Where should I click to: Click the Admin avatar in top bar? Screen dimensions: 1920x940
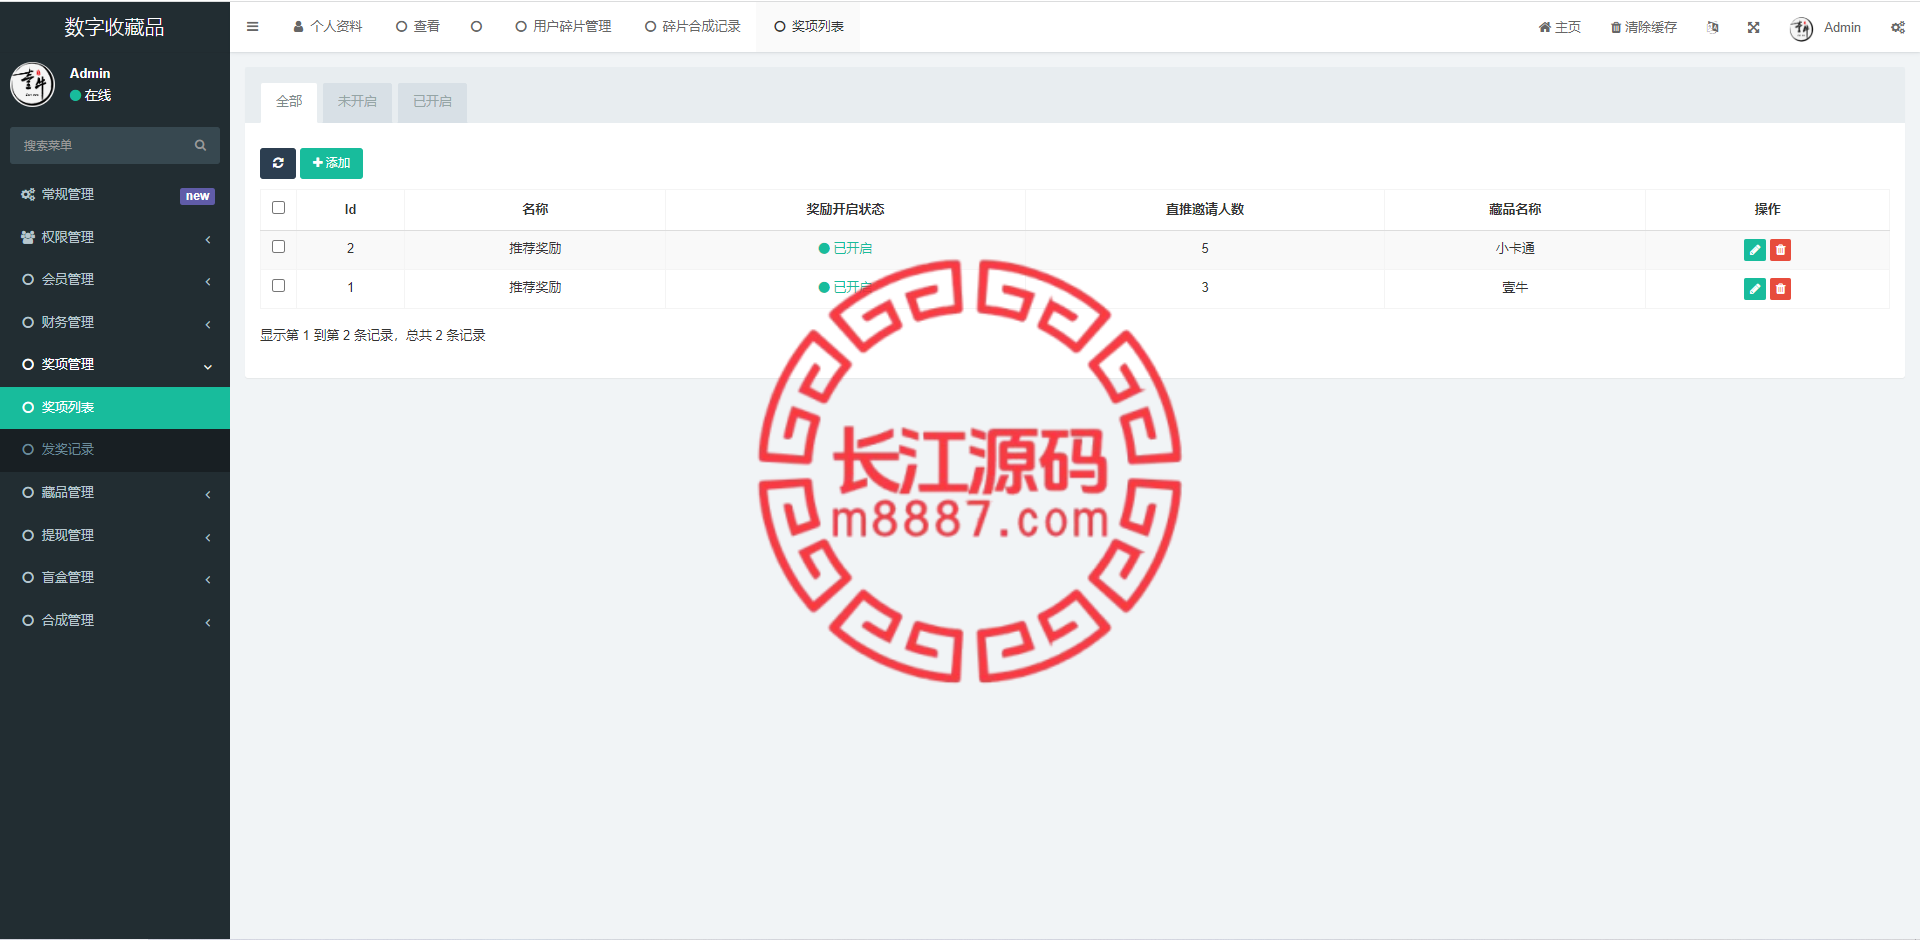1801,28
